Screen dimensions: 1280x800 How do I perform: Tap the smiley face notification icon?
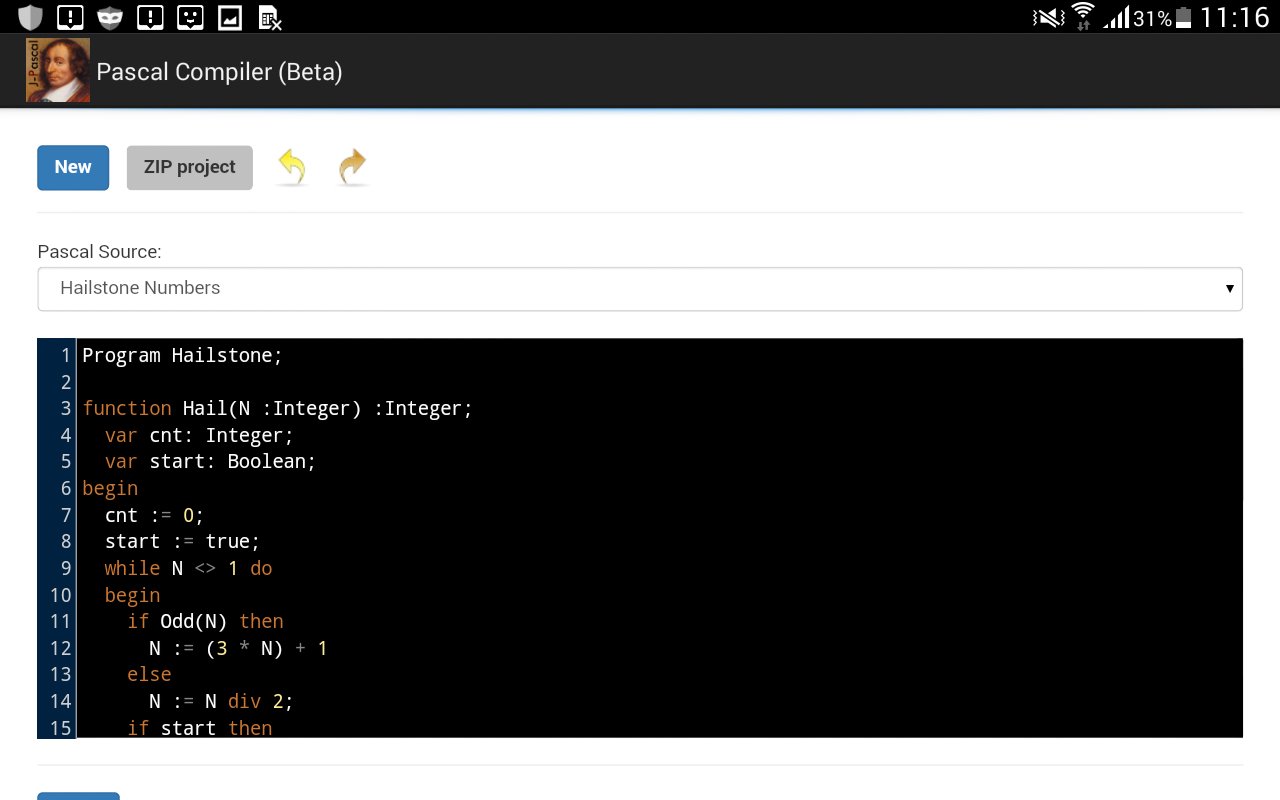coord(190,17)
